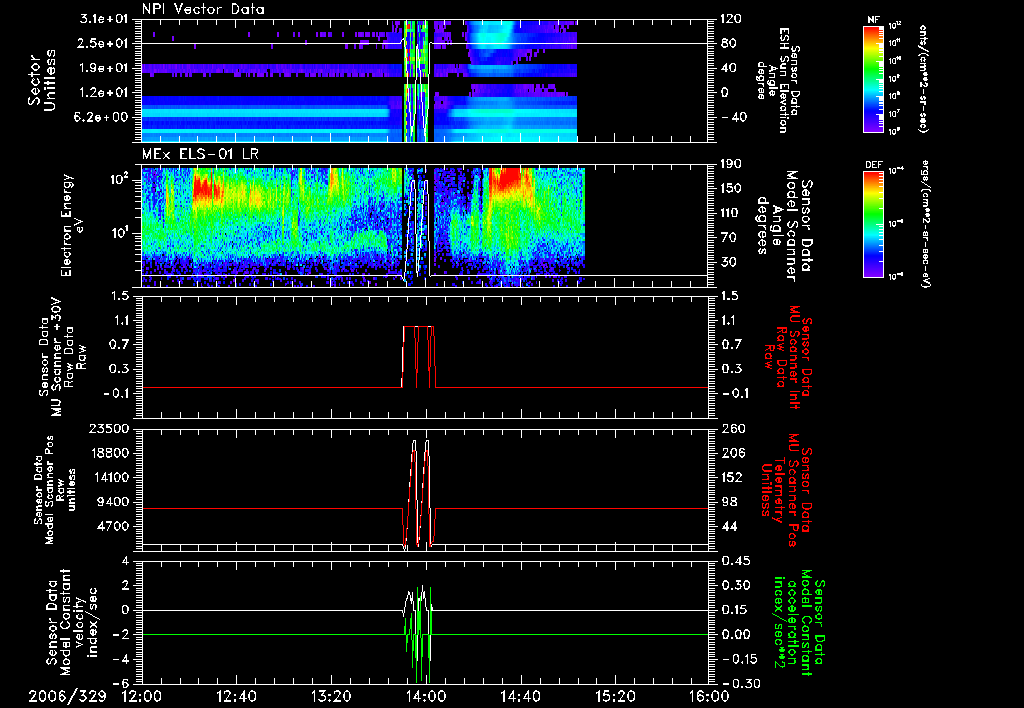The height and width of the screenshot is (708, 1024).
Task: Click the 150 scanner angle tick
Action: click(x=731, y=189)
